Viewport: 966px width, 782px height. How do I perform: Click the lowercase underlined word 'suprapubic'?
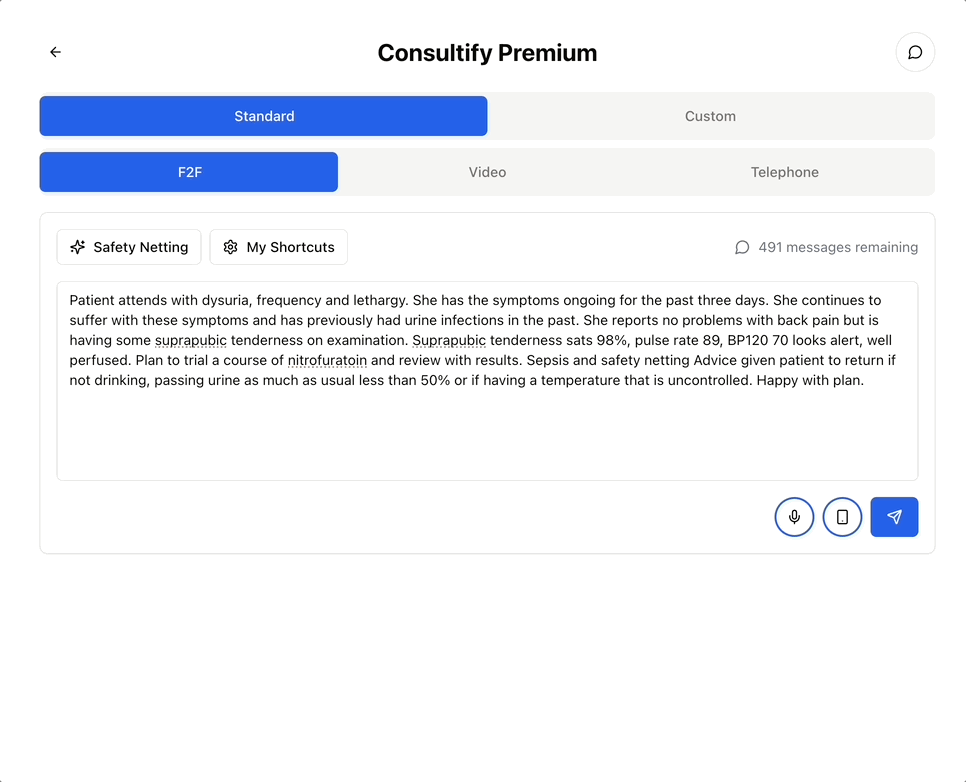click(x=190, y=340)
